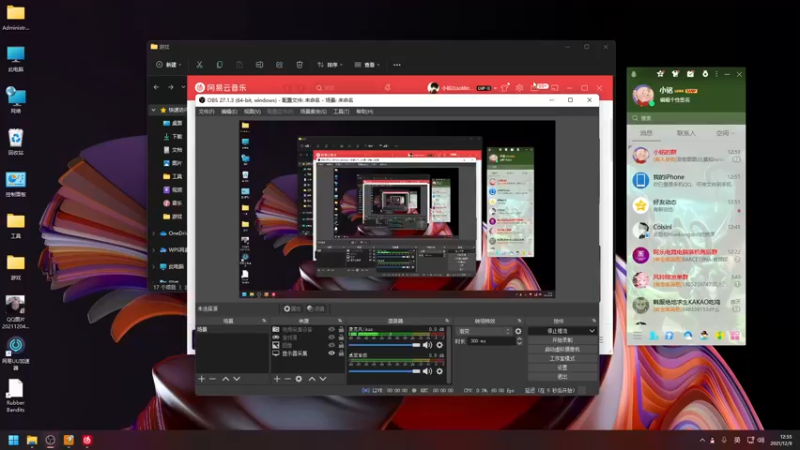
Task: Switch to the 消息 tab in QQ
Action: [x=646, y=133]
